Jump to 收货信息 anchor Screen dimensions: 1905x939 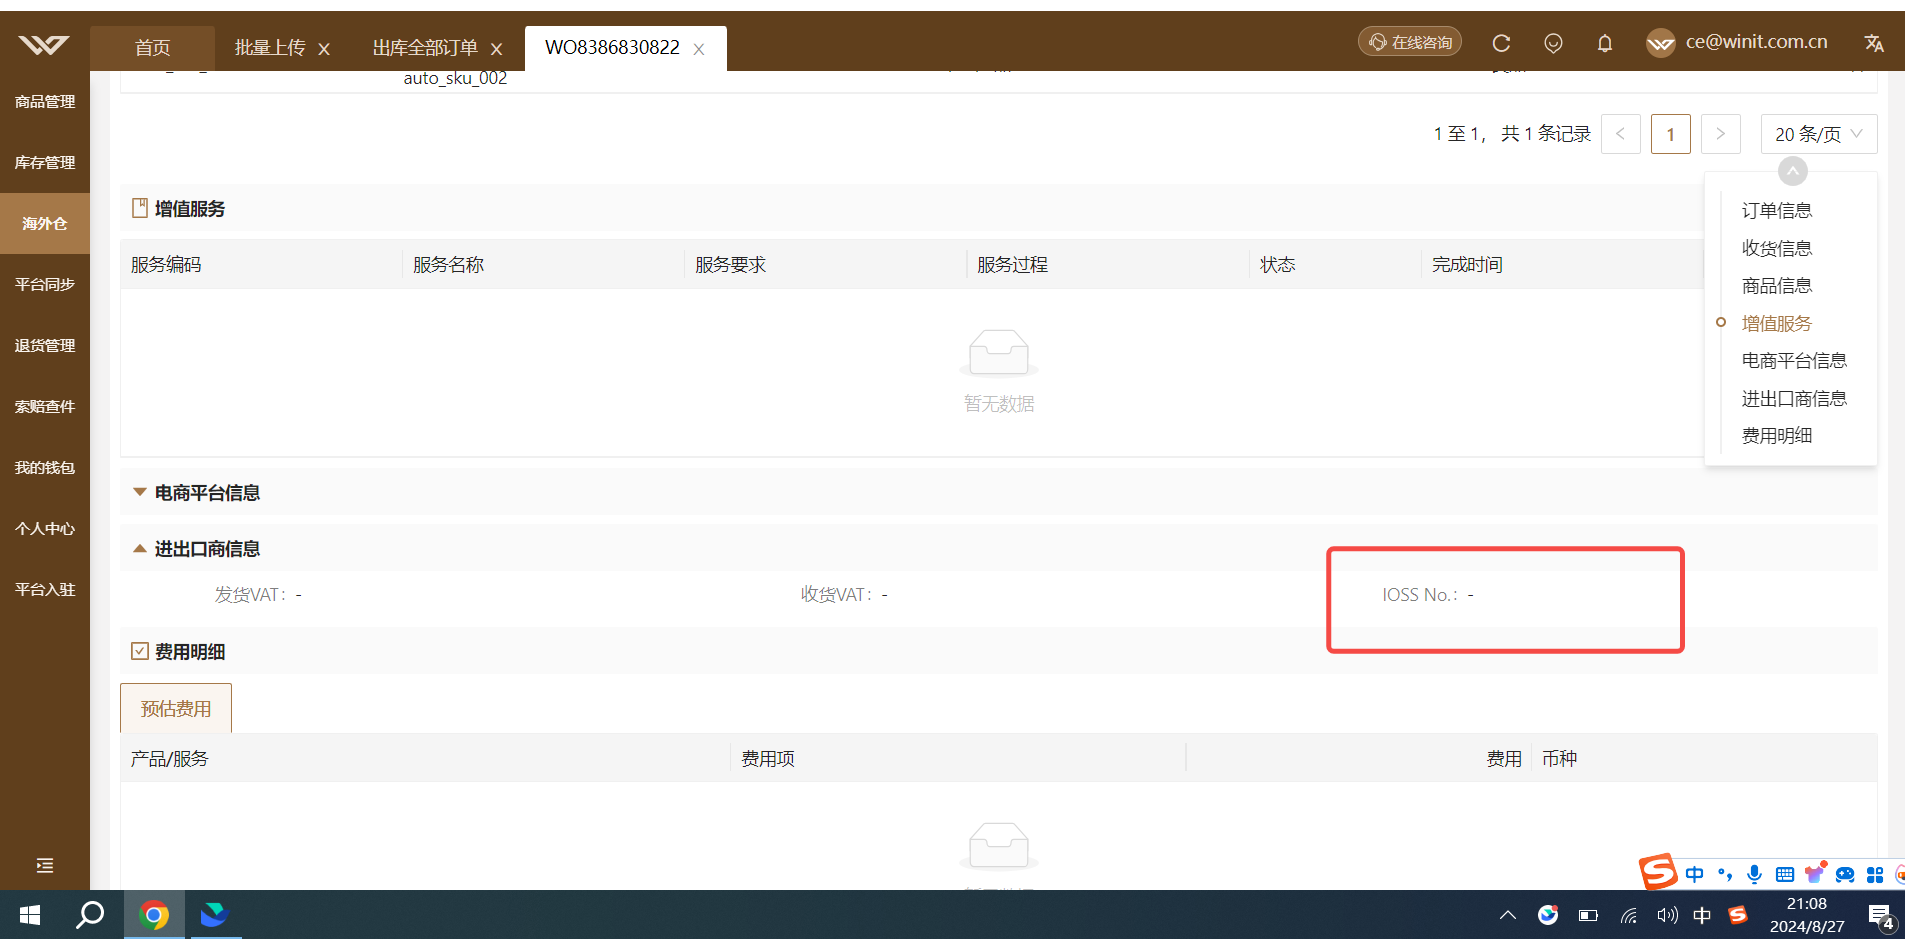pyautogui.click(x=1777, y=249)
